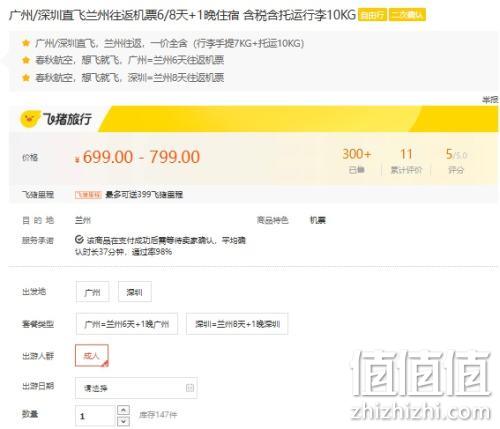Click the 自由行 yellow tag
Image resolution: width=500 pixels, height=429 pixels.
click(x=372, y=15)
